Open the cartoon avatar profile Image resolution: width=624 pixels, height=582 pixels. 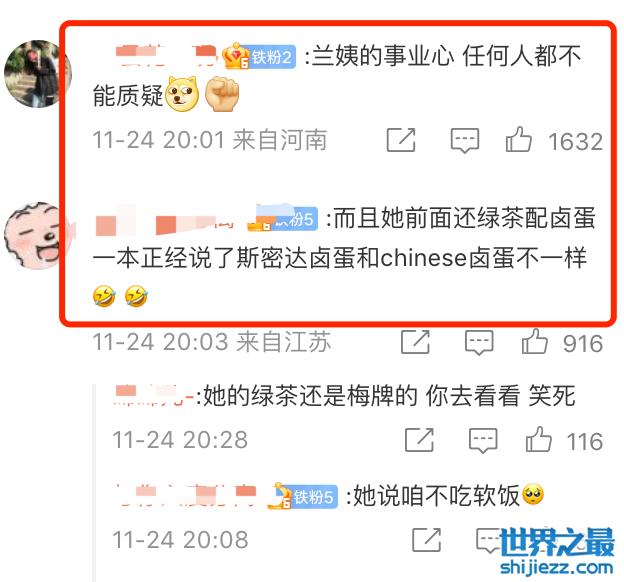click(39, 236)
